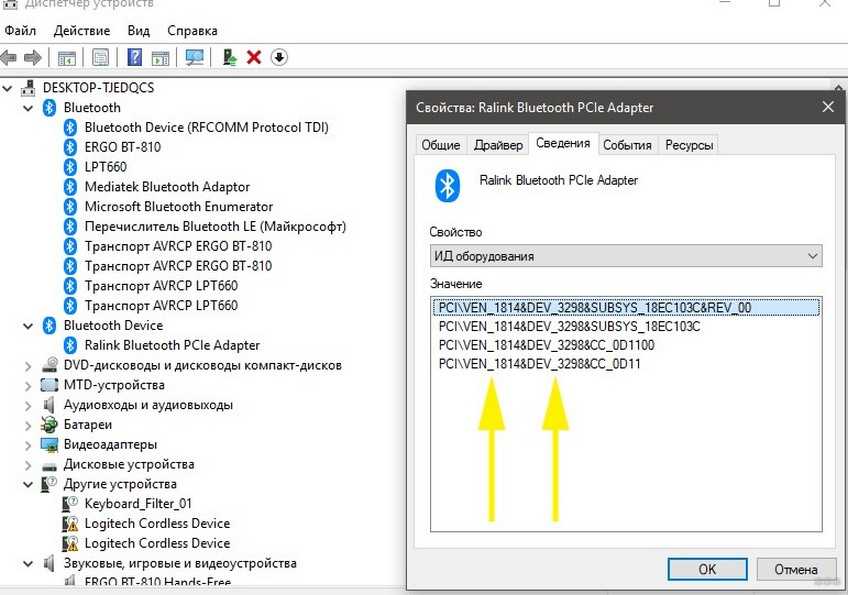Toggle the console tree toolbar icon

pyautogui.click(x=67, y=58)
